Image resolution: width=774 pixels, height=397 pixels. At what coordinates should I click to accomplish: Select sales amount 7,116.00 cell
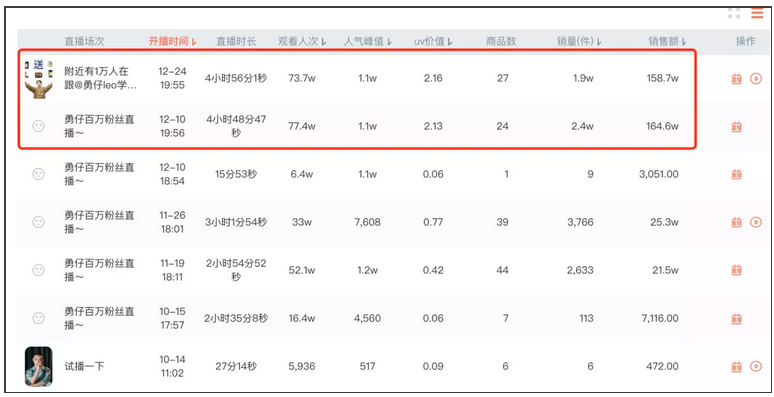tap(660, 318)
